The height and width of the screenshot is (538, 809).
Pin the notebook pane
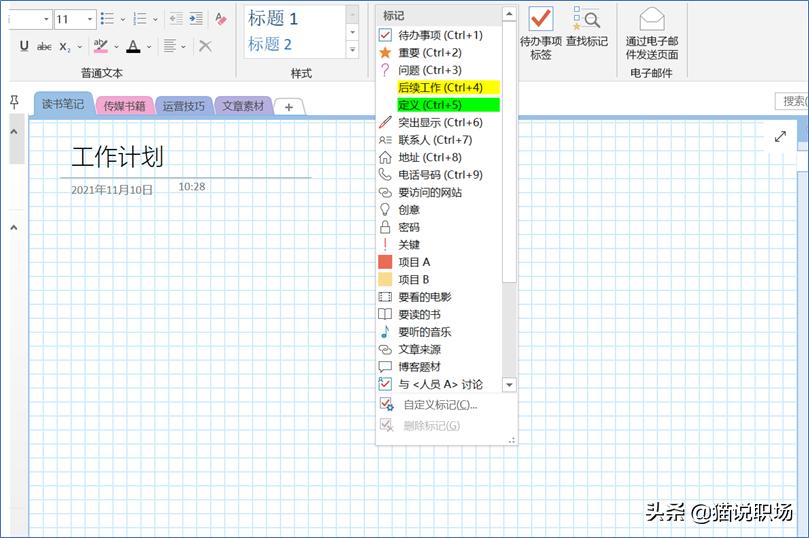click(x=14, y=102)
